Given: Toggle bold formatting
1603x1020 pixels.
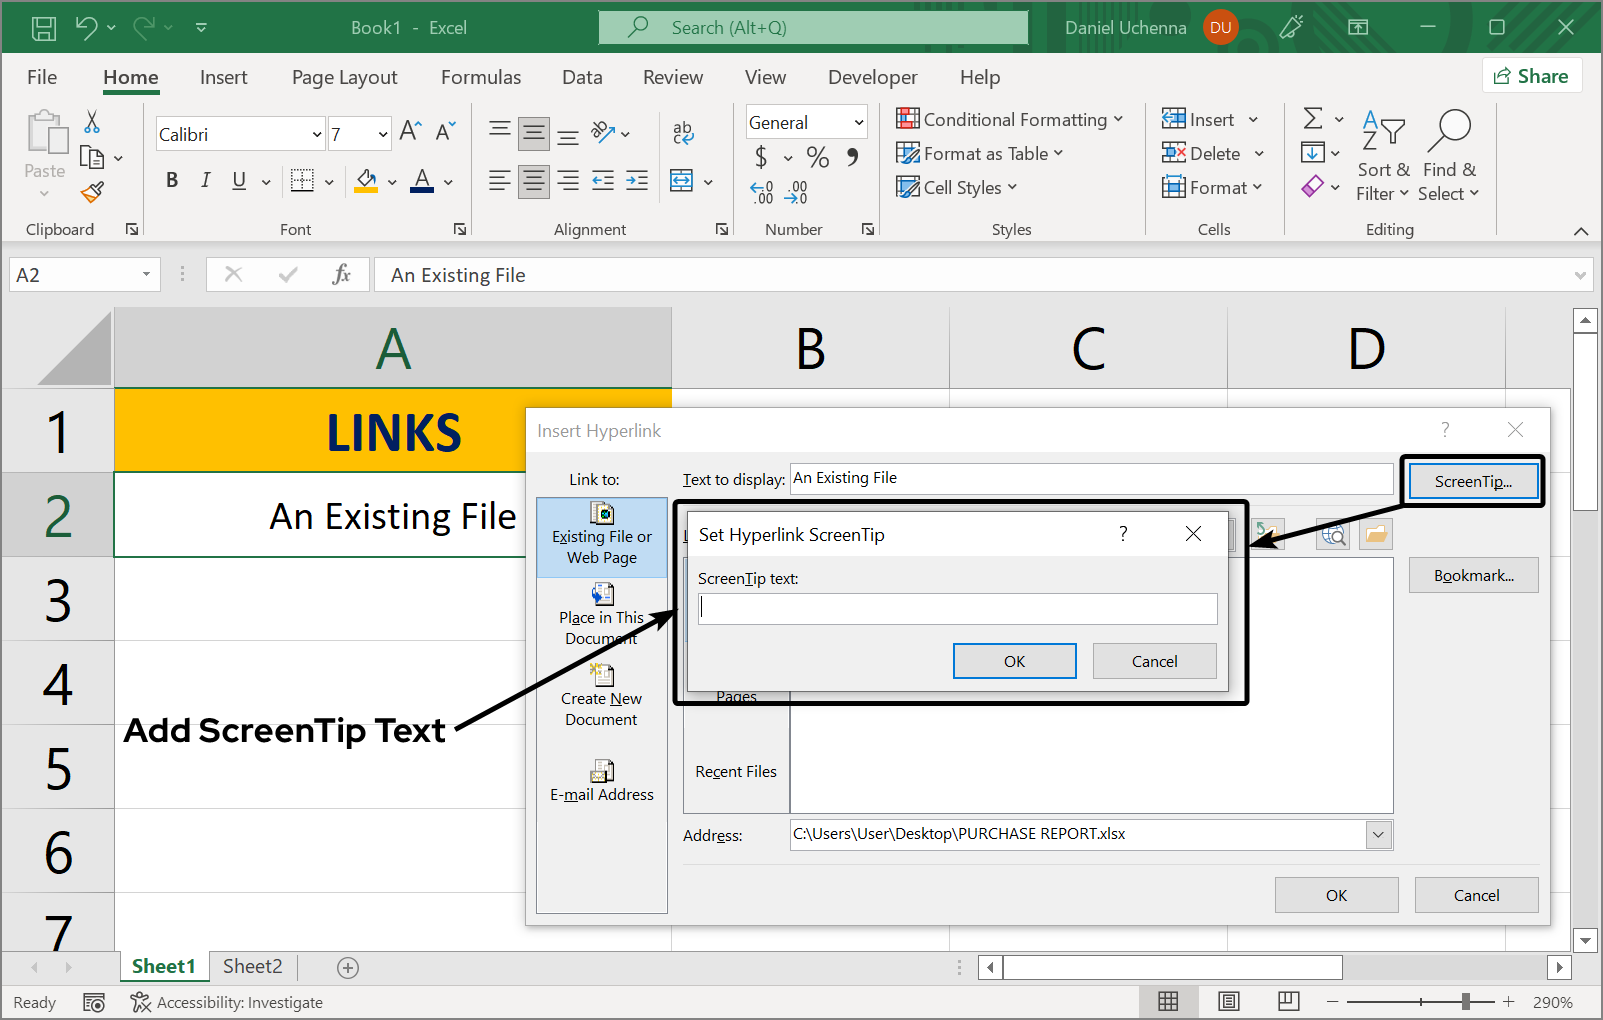Looking at the screenshot, I should [171, 180].
